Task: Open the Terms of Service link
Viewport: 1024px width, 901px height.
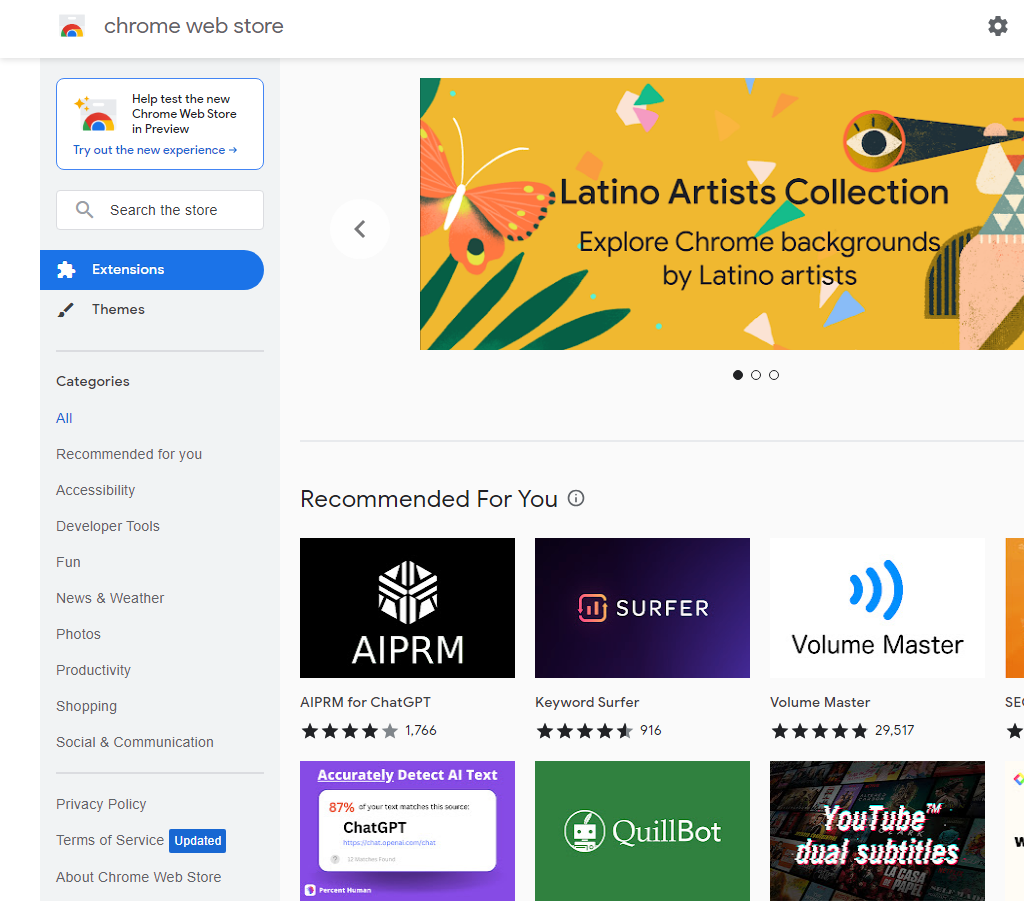Action: [110, 840]
